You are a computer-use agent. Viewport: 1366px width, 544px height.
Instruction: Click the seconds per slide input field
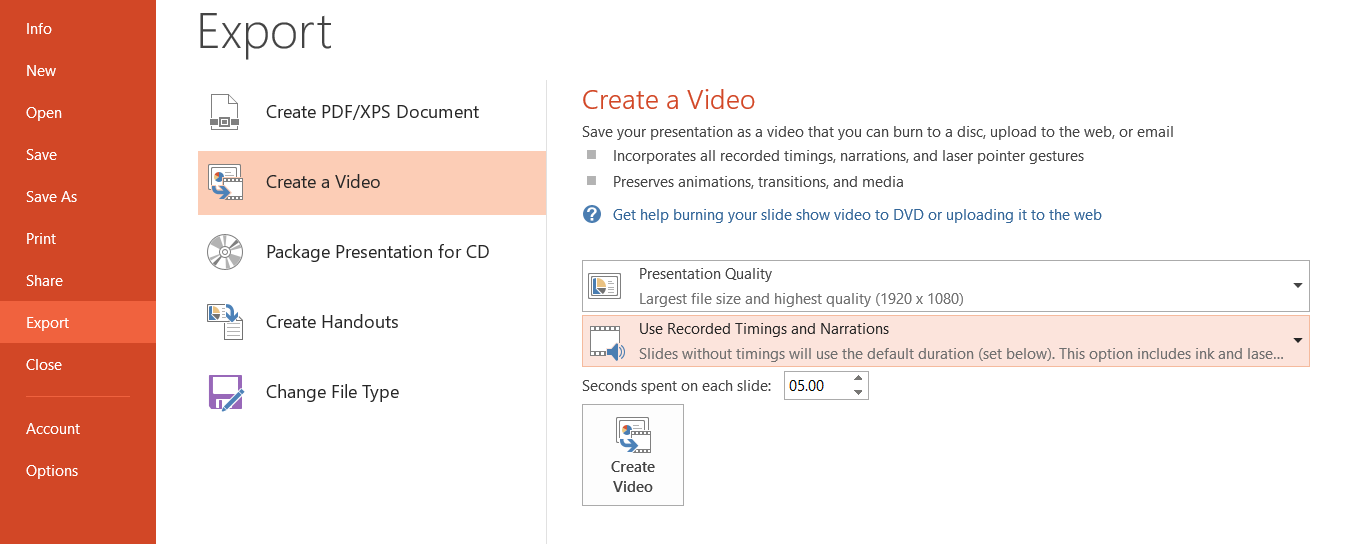[x=817, y=385]
